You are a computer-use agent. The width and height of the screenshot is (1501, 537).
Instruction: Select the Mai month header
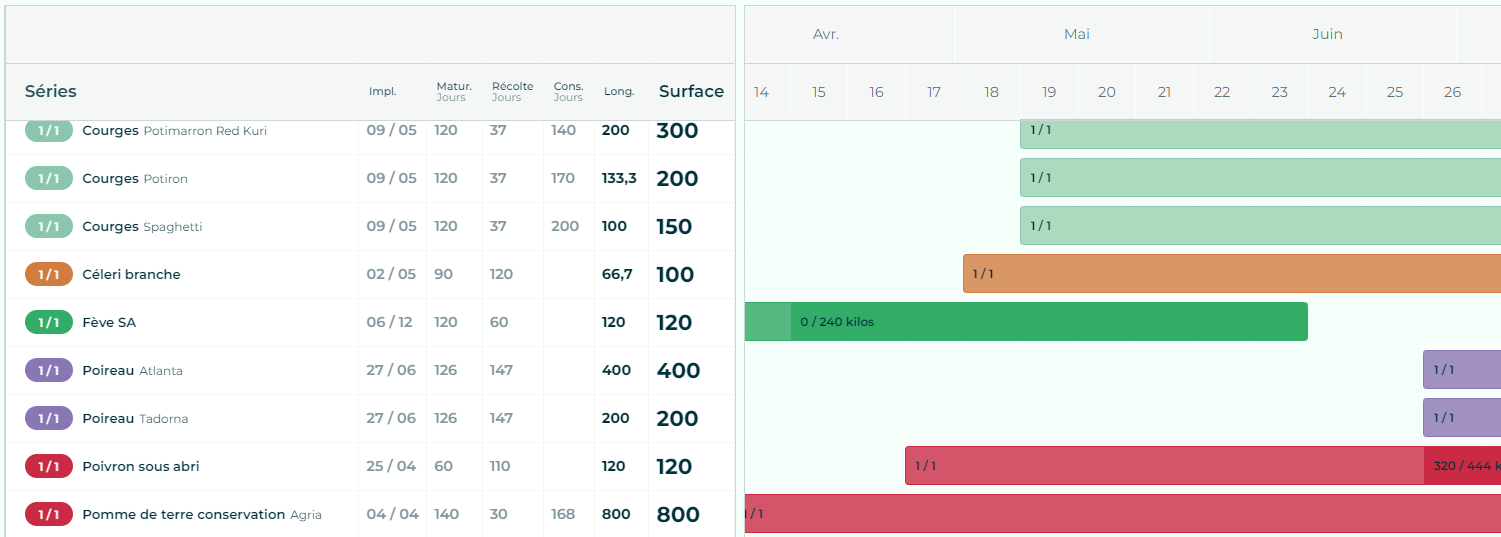click(x=1076, y=34)
